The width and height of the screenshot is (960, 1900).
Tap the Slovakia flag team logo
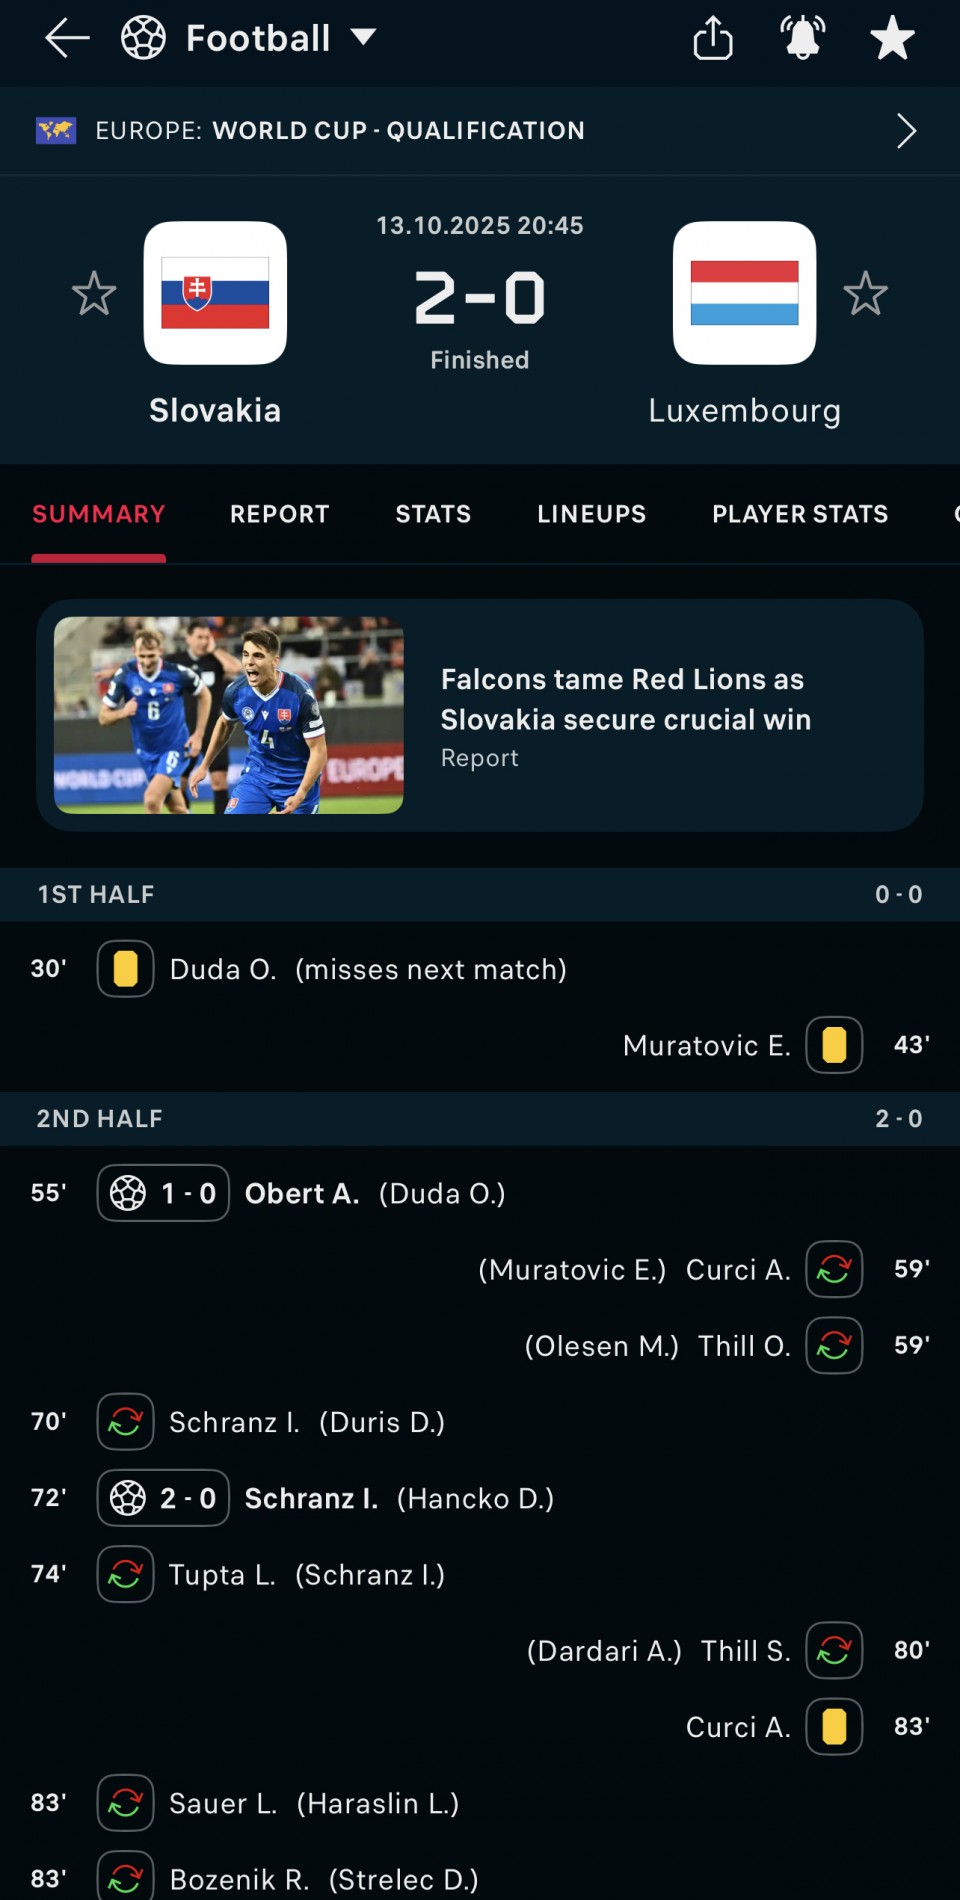point(215,293)
